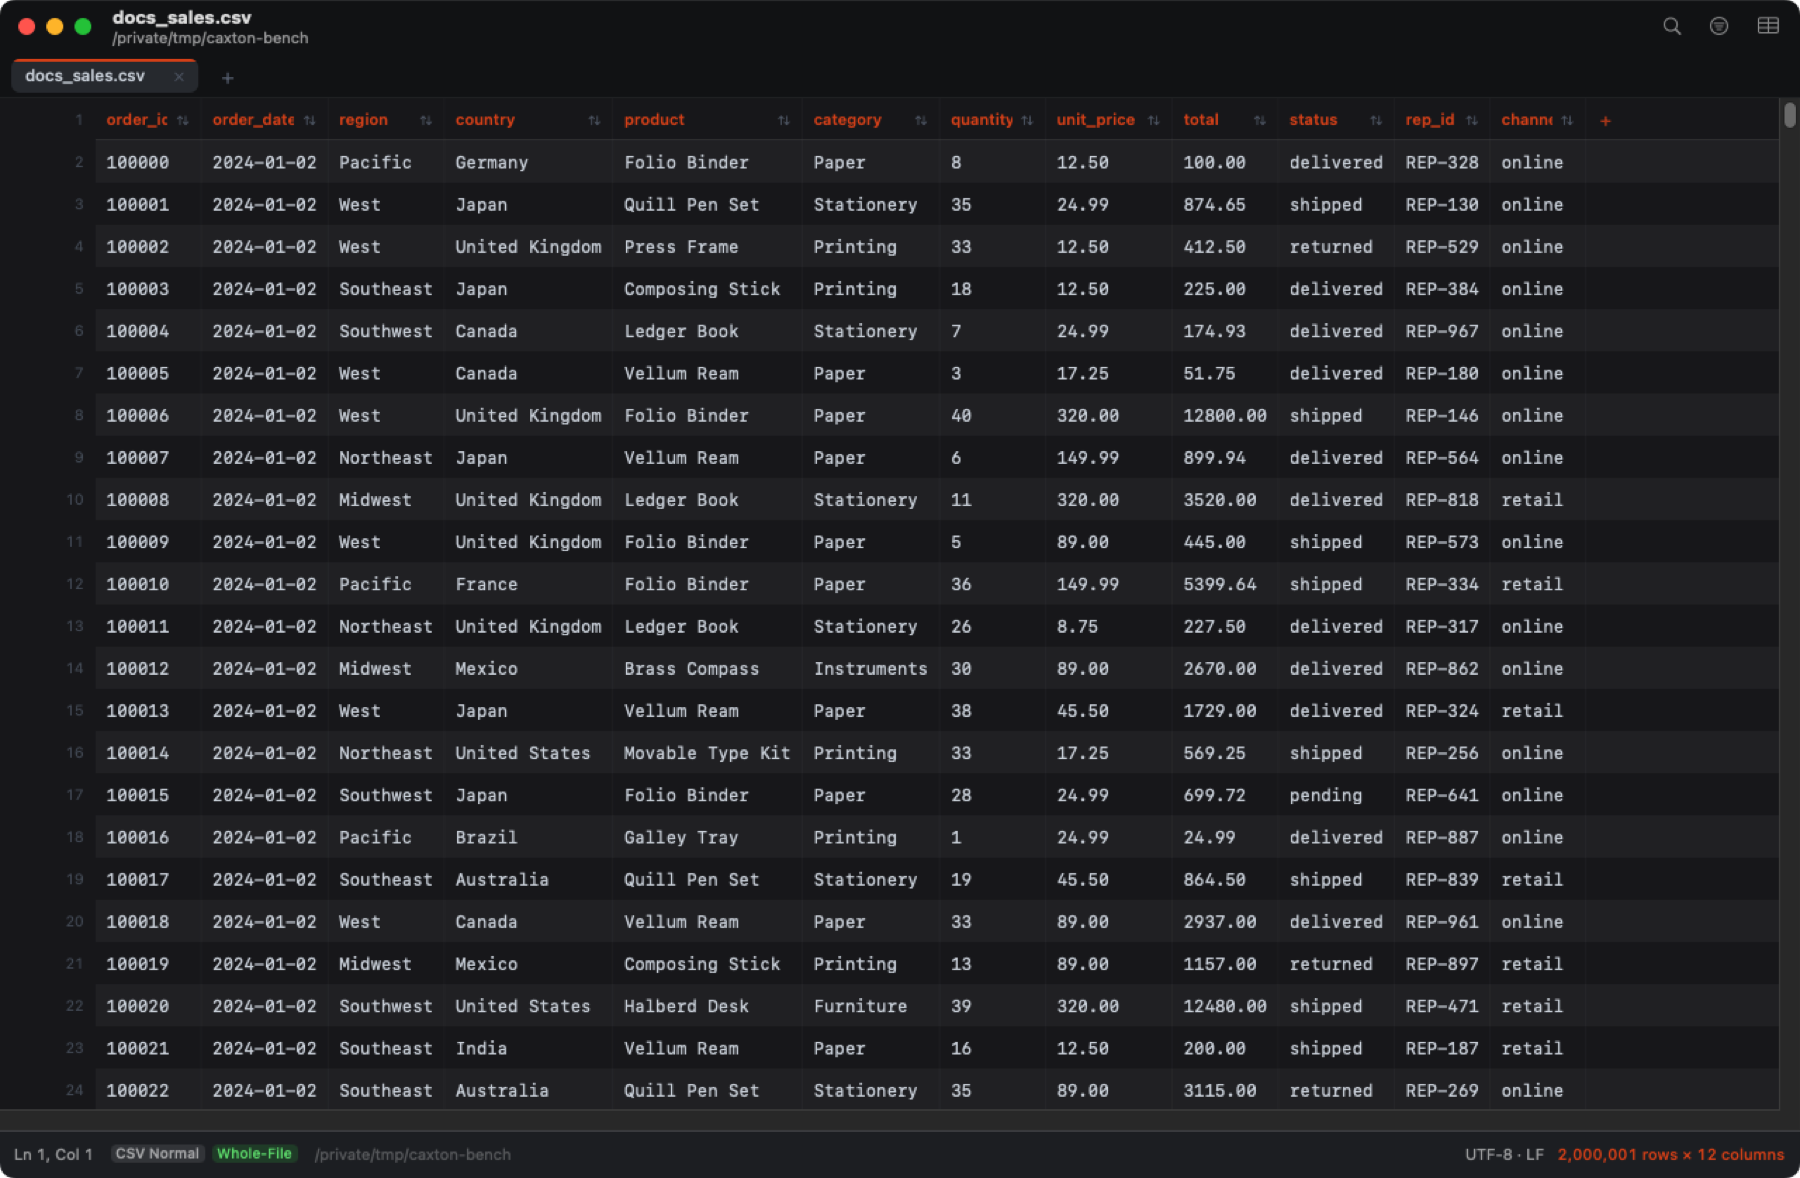
Task: Select the REP-887 rep_id cell
Action: point(1442,837)
